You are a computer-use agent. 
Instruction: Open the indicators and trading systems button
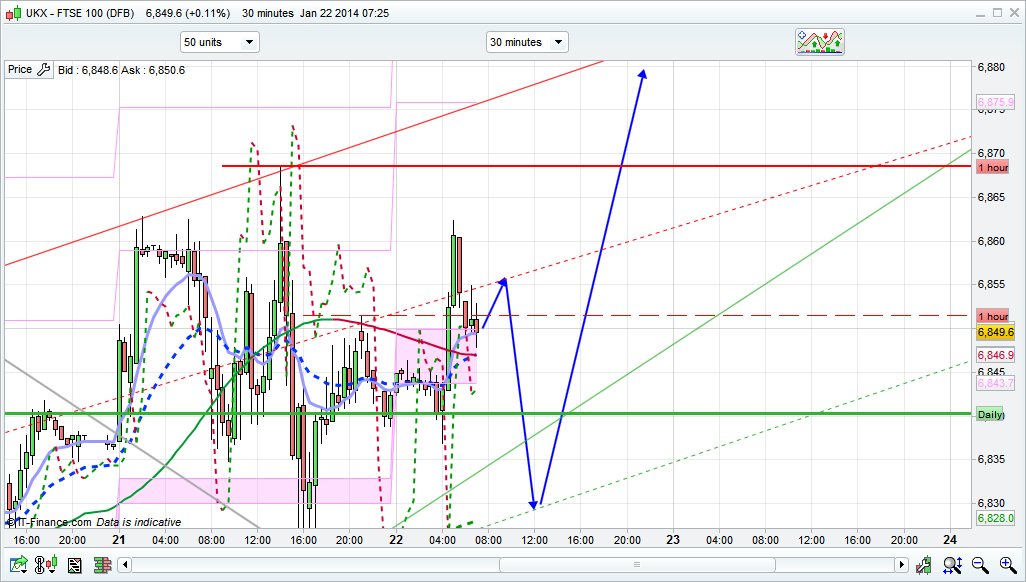pos(819,41)
